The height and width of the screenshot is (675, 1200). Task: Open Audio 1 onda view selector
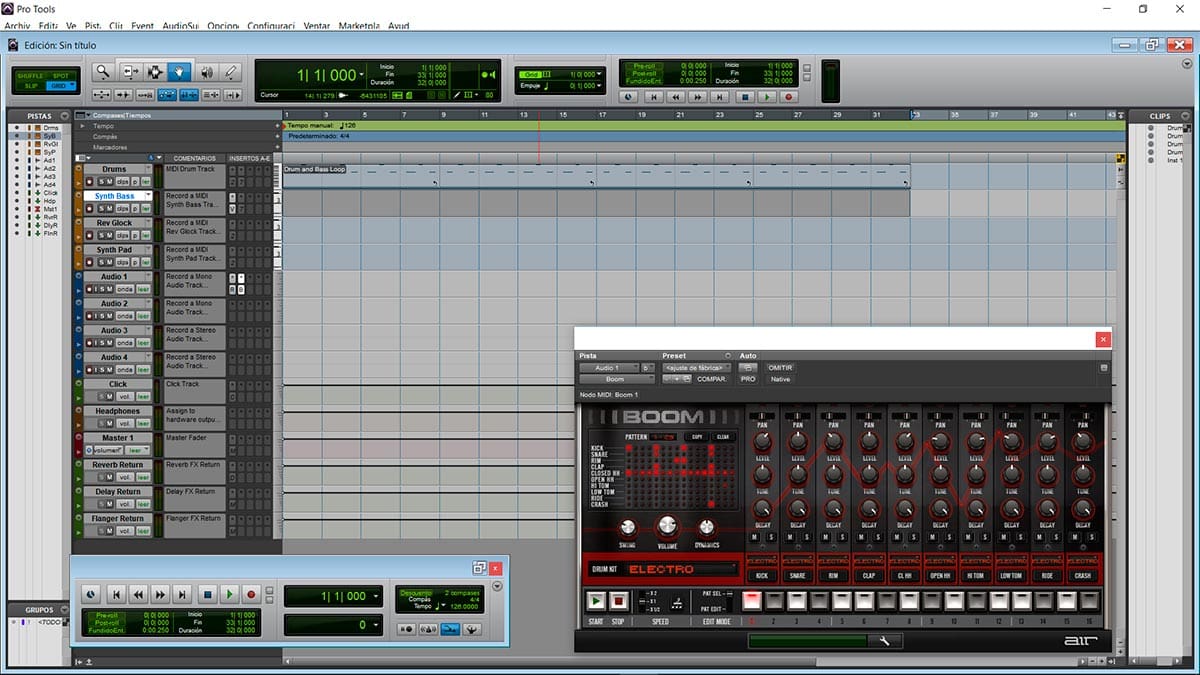click(125, 289)
